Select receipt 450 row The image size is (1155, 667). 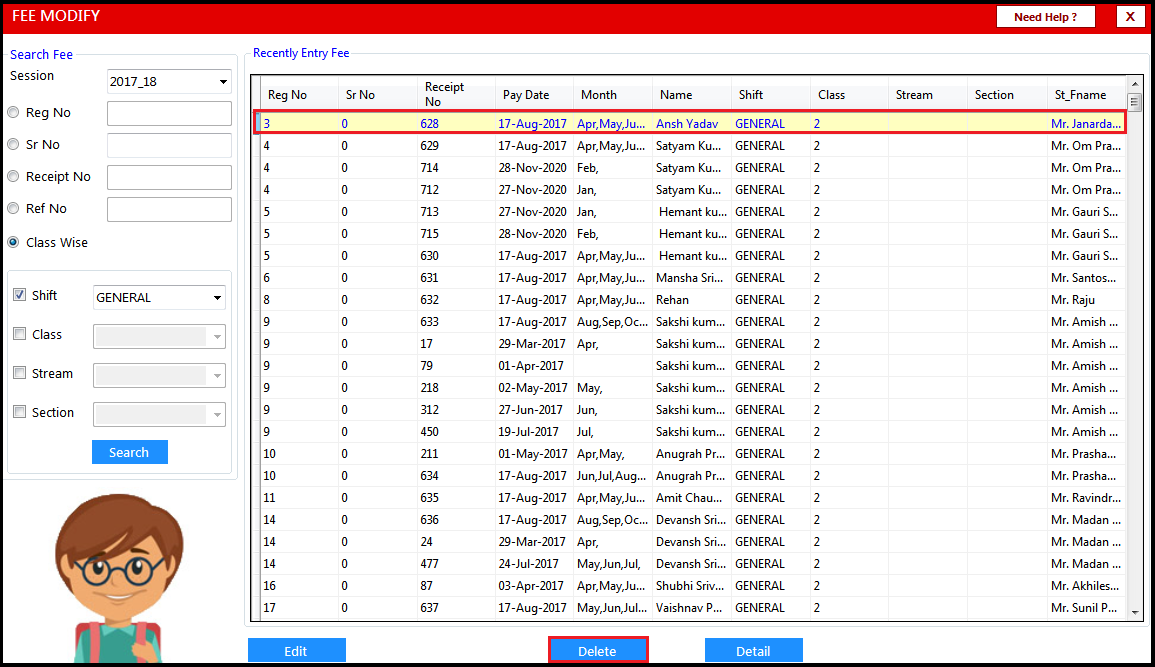point(690,432)
